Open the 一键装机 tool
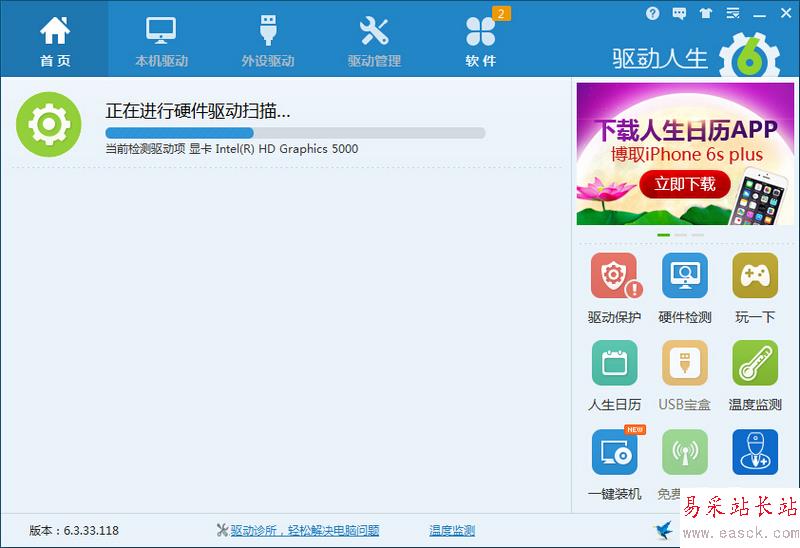The height and width of the screenshot is (548, 800). pos(614,462)
